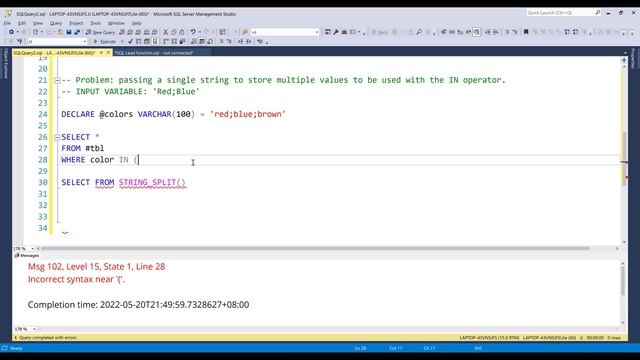Image resolution: width=640 pixels, height=360 pixels.
Task: Click the Paste icon in toolbar
Action: click(182, 32)
